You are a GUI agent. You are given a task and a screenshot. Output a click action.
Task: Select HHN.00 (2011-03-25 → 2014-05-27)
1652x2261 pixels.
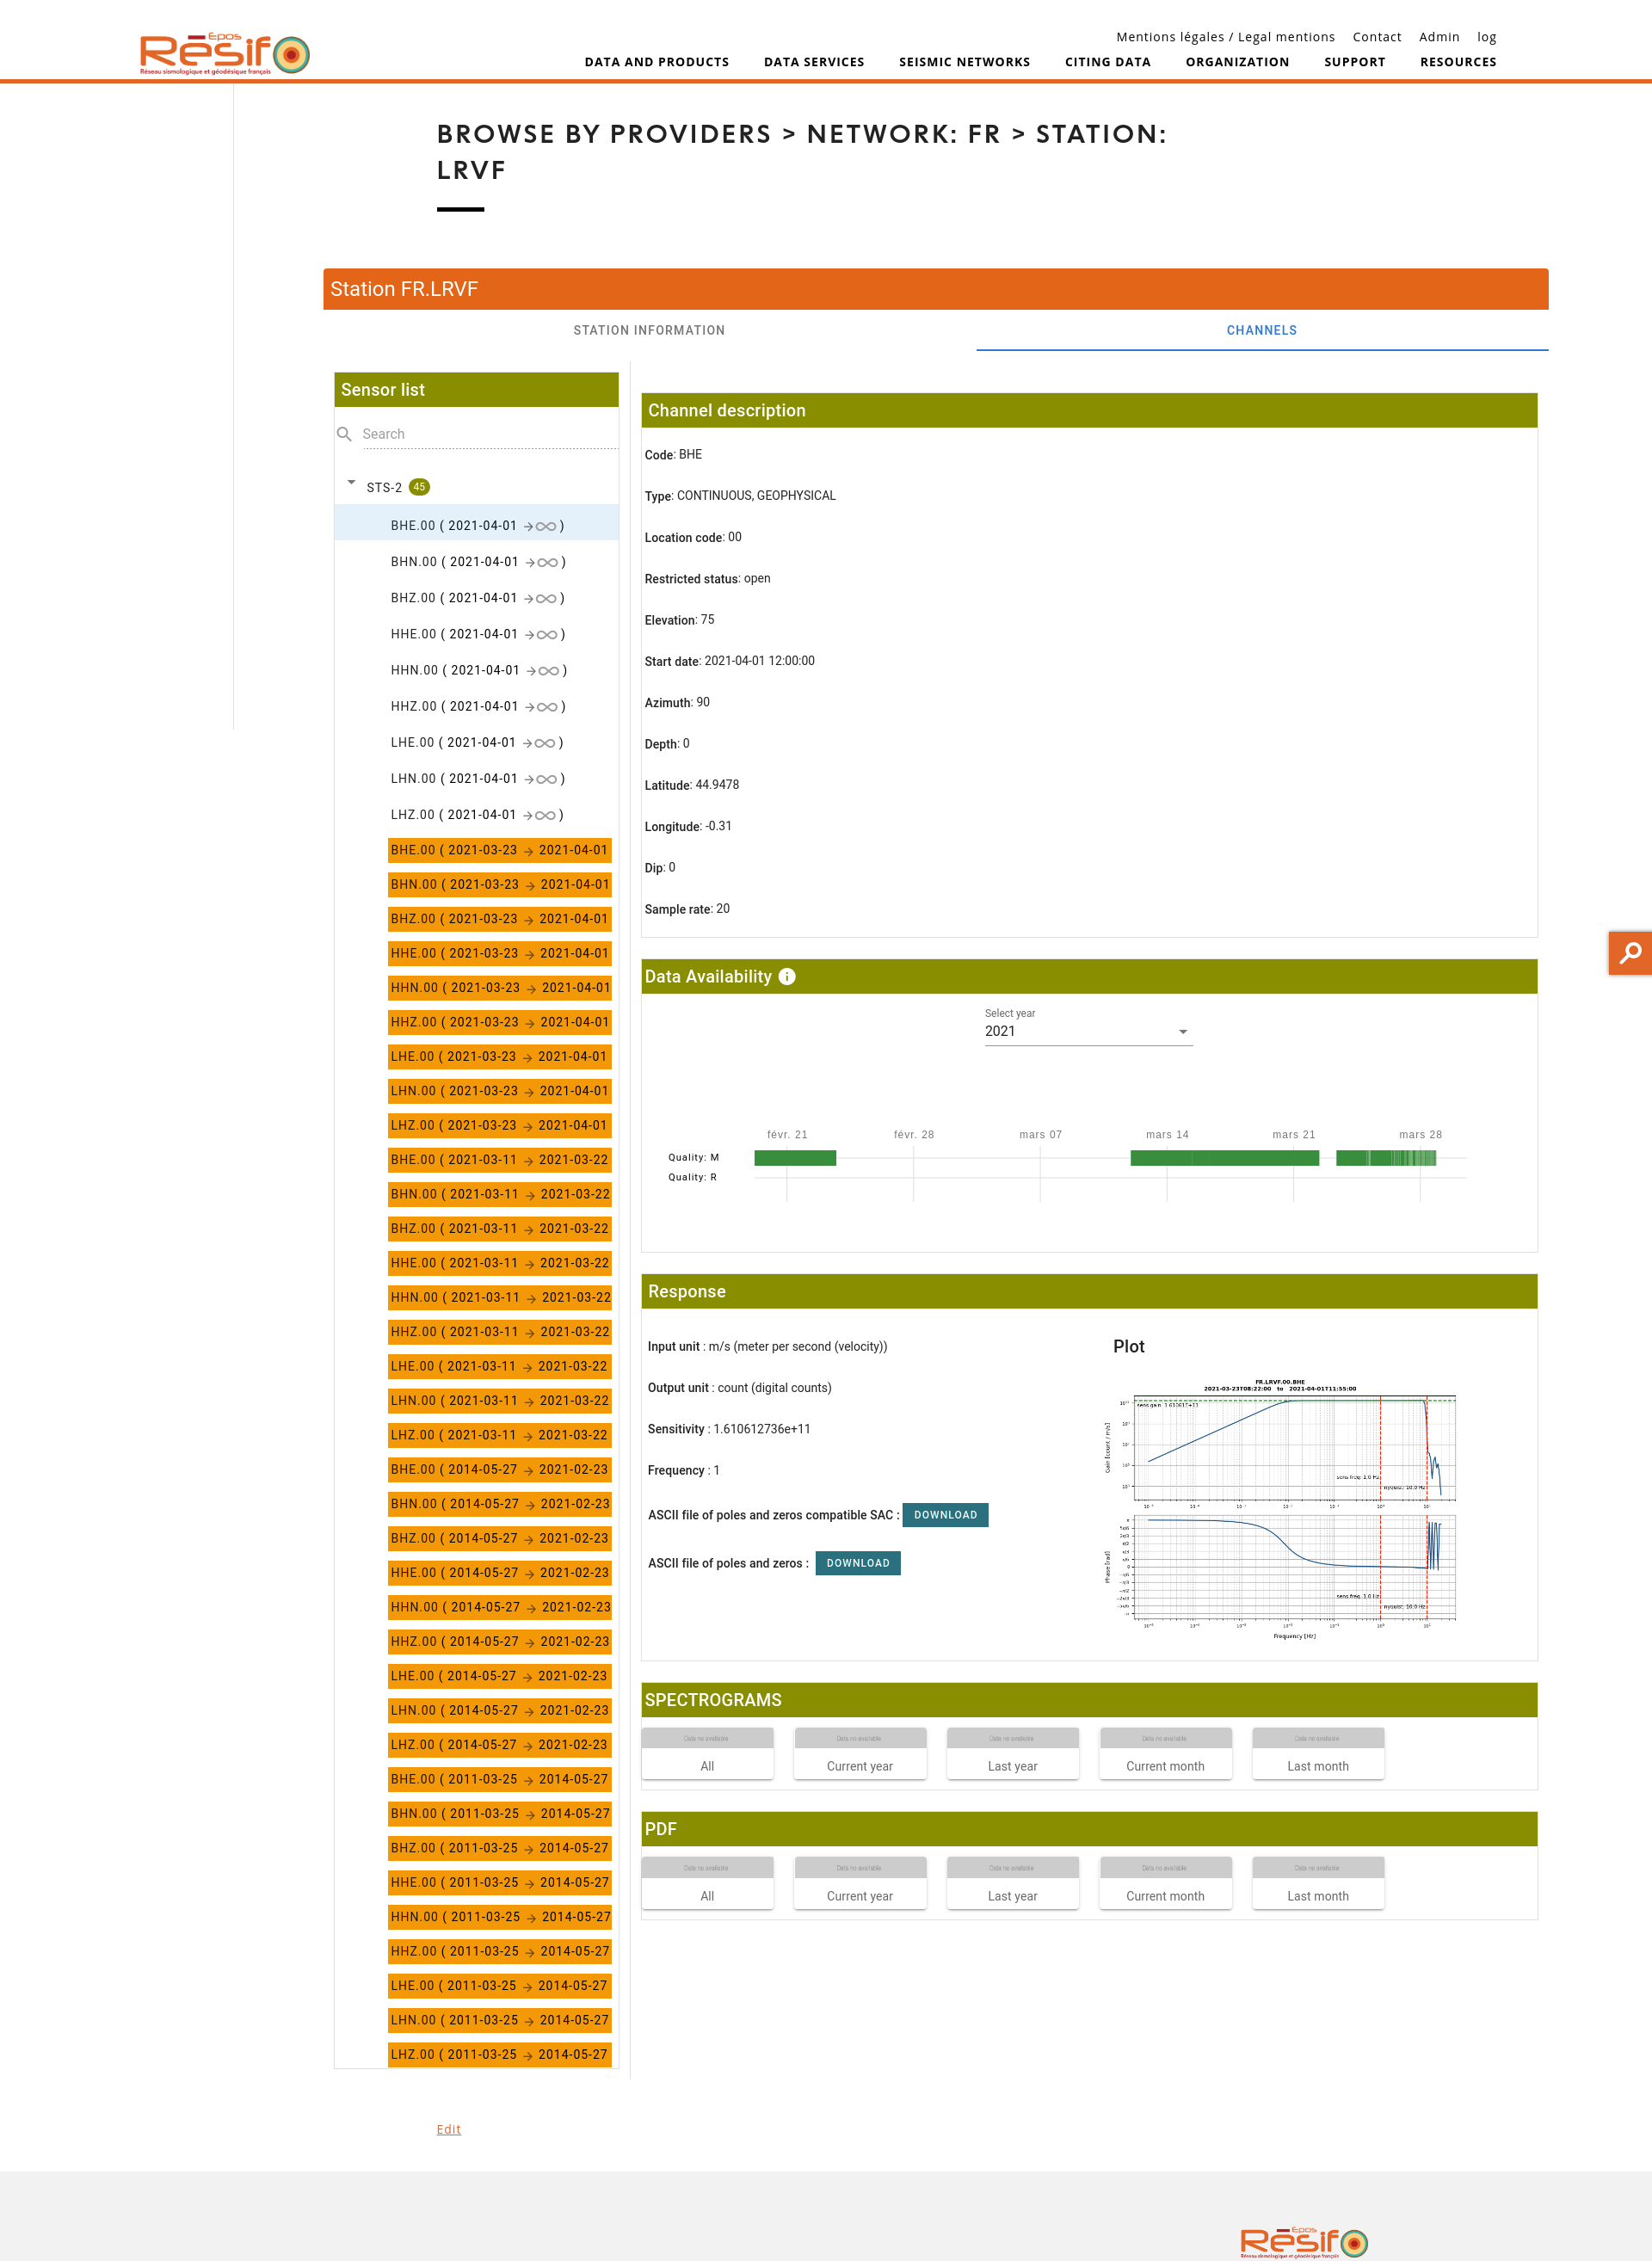499,1916
